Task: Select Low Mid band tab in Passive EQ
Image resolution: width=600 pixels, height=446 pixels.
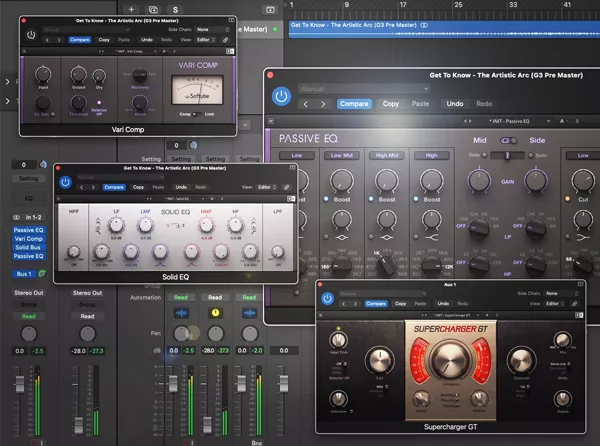Action: pos(342,155)
